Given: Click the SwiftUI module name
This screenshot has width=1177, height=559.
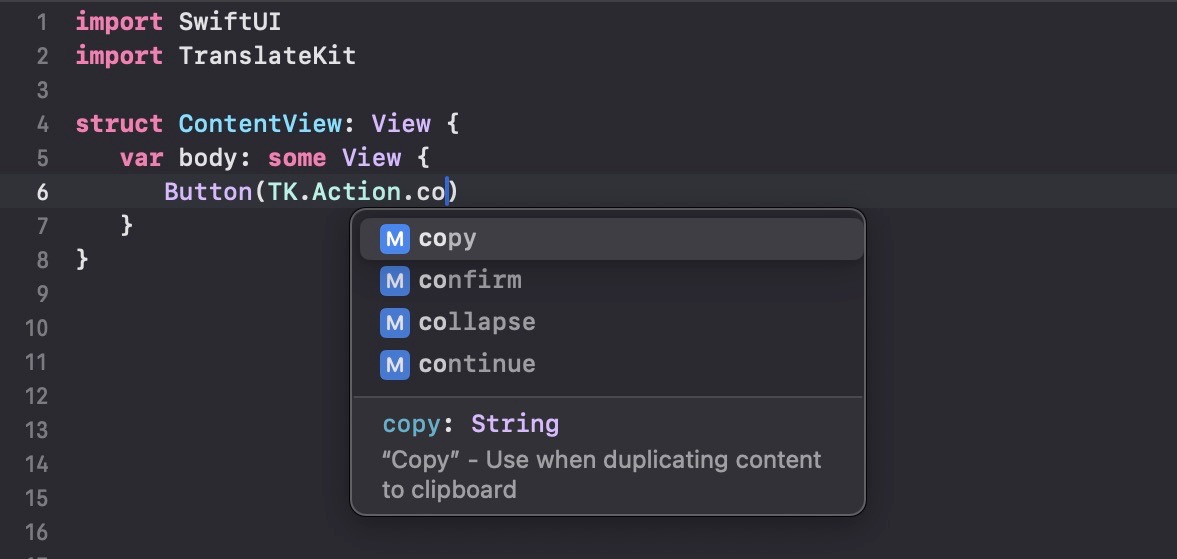Looking at the screenshot, I should click(x=230, y=22).
